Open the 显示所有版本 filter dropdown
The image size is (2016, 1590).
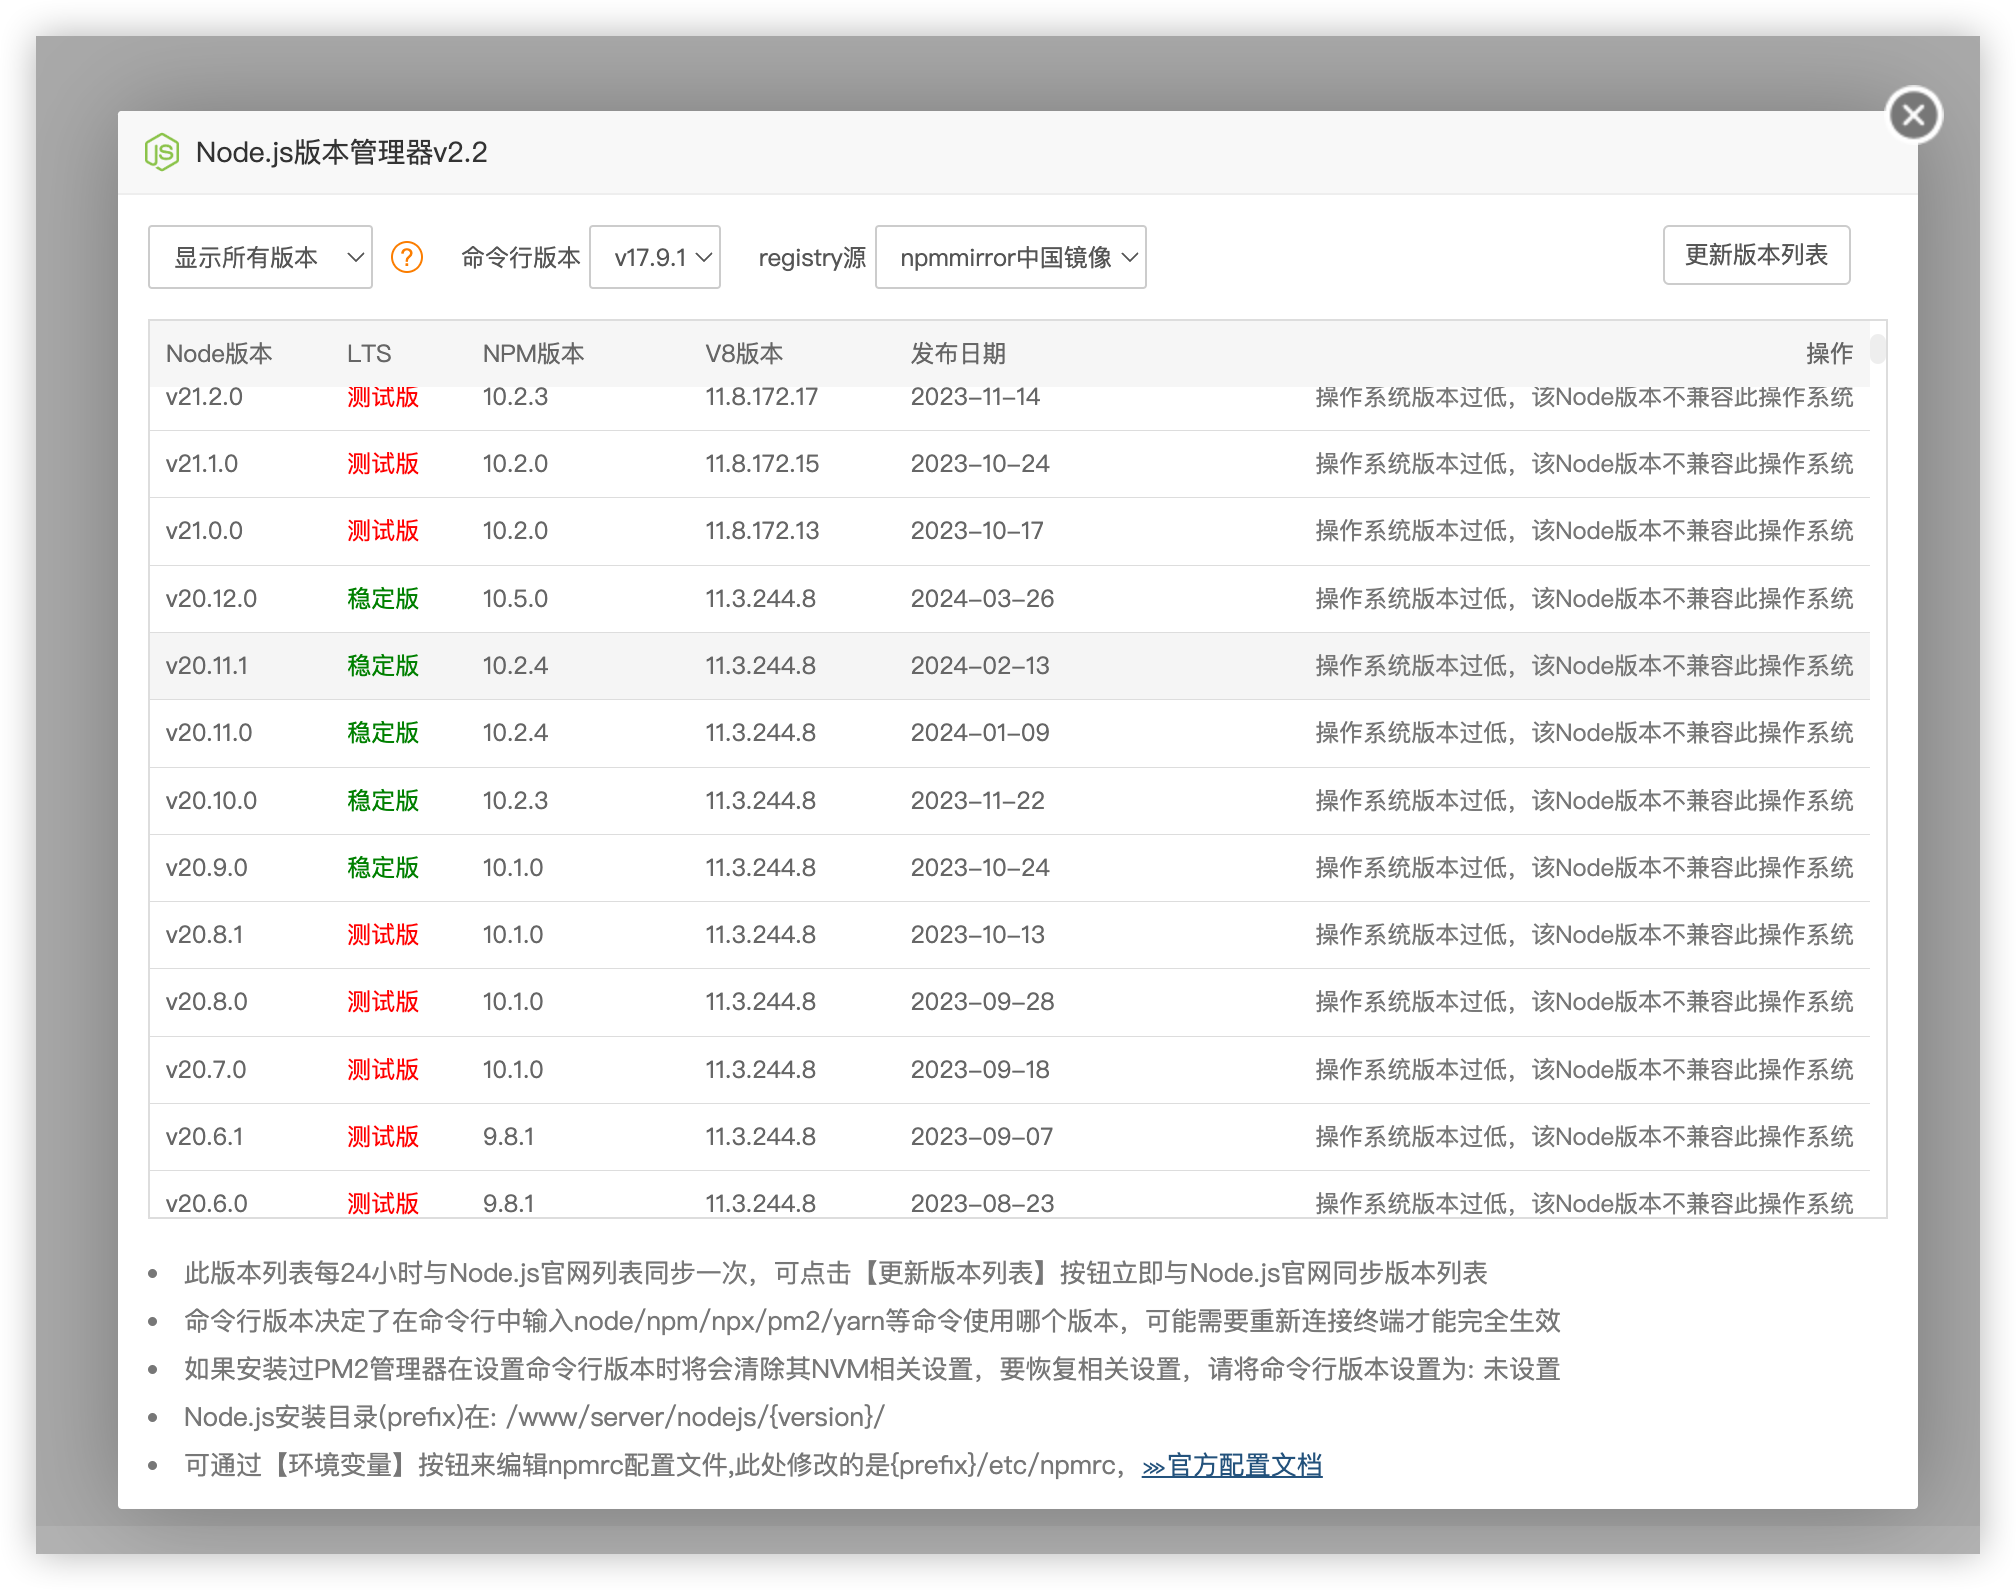pyautogui.click(x=260, y=257)
